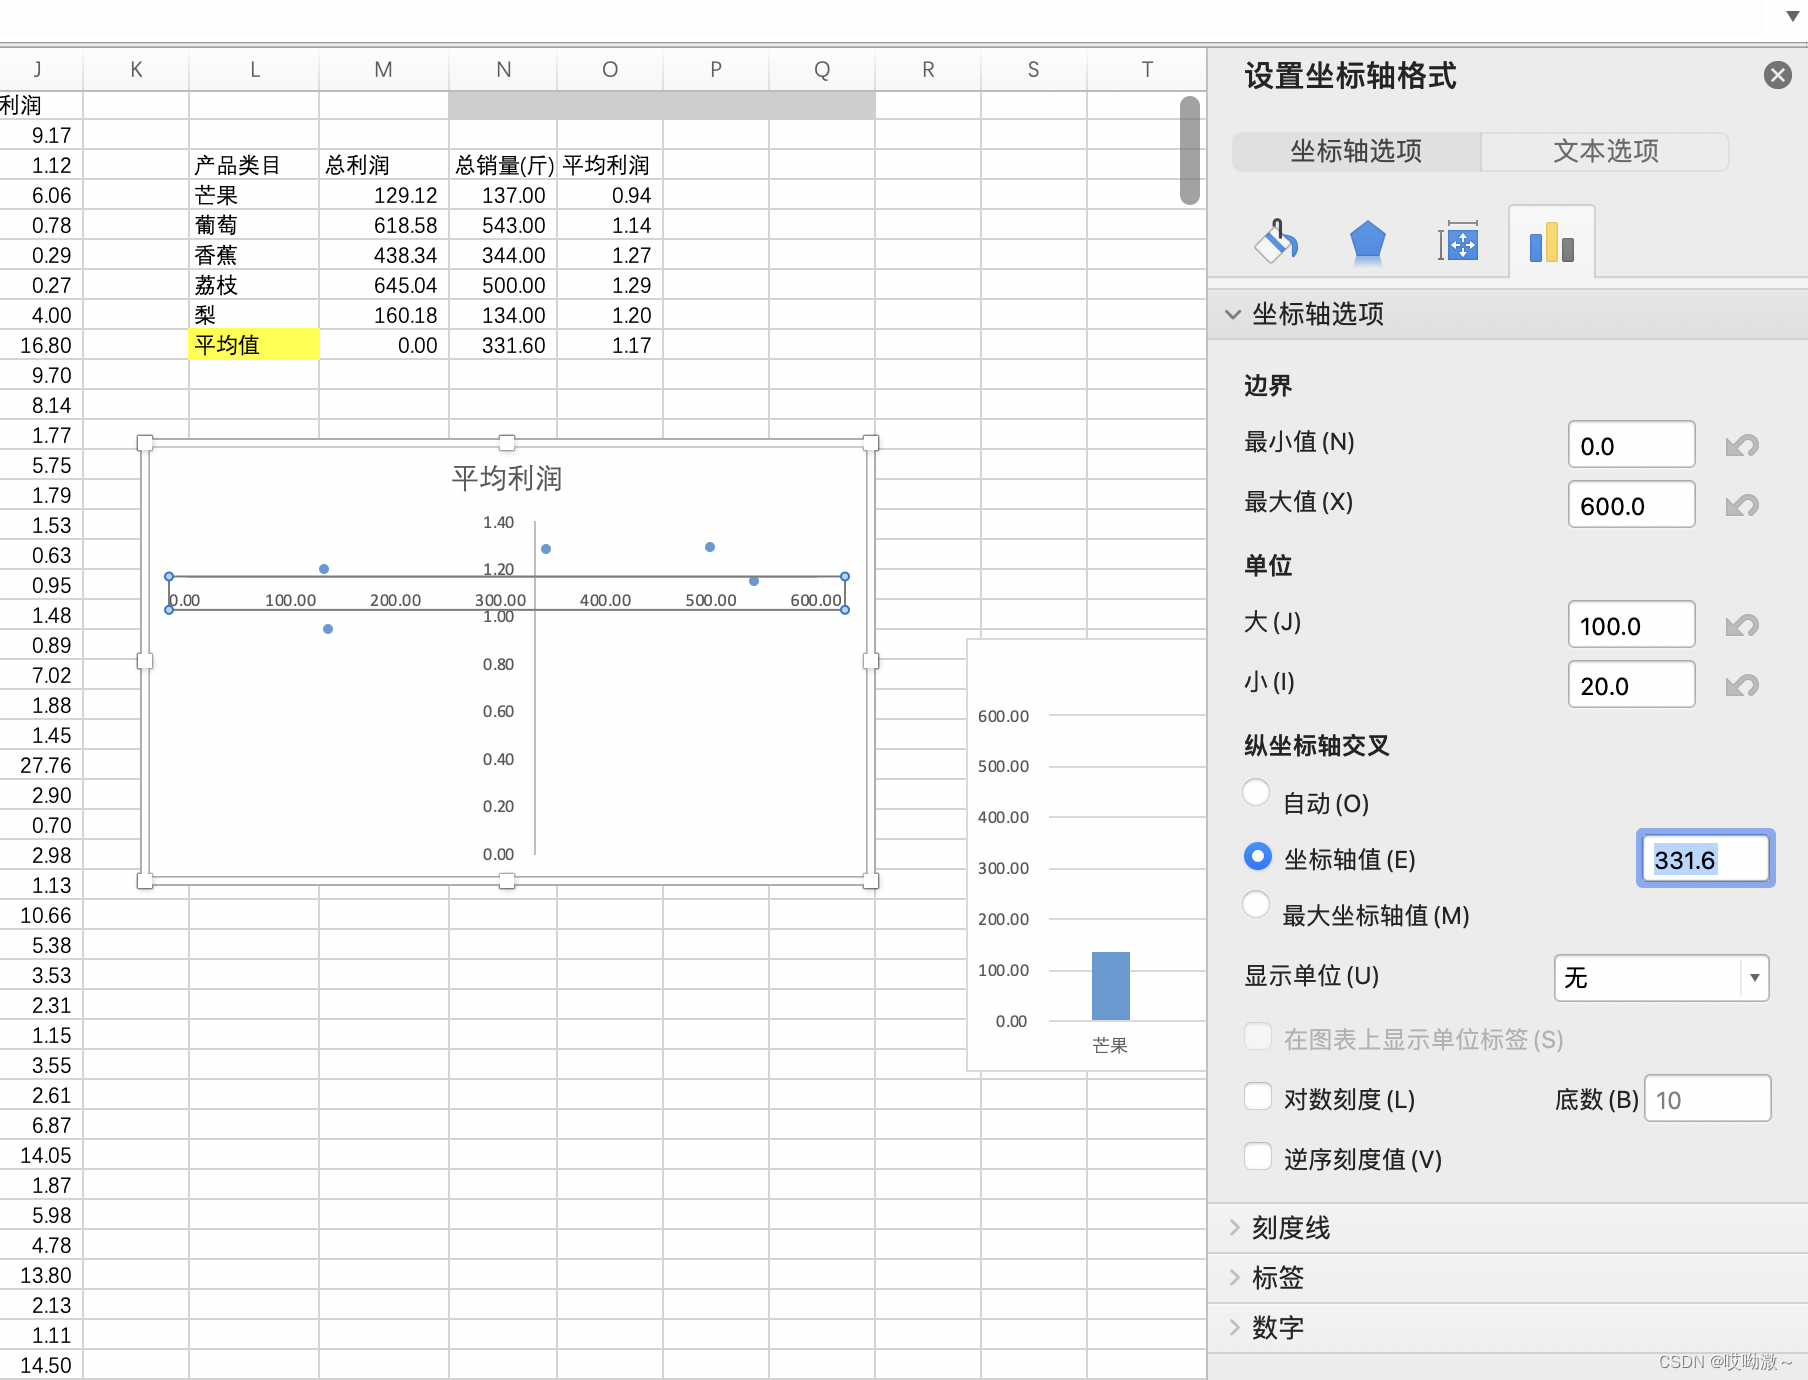Select column O header
Viewport: 1808px width, 1380px height.
click(610, 69)
